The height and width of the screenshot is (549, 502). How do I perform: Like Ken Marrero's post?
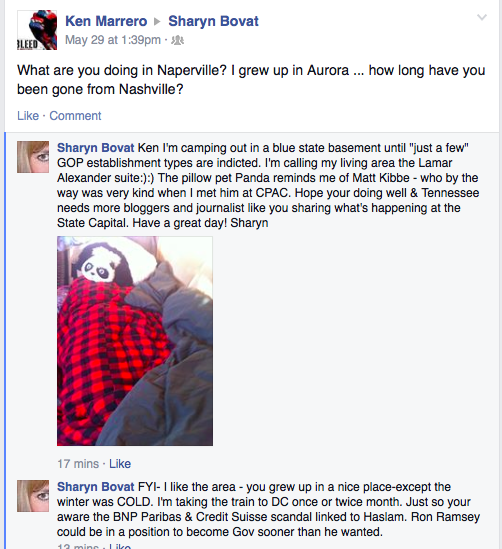[x=28, y=116]
